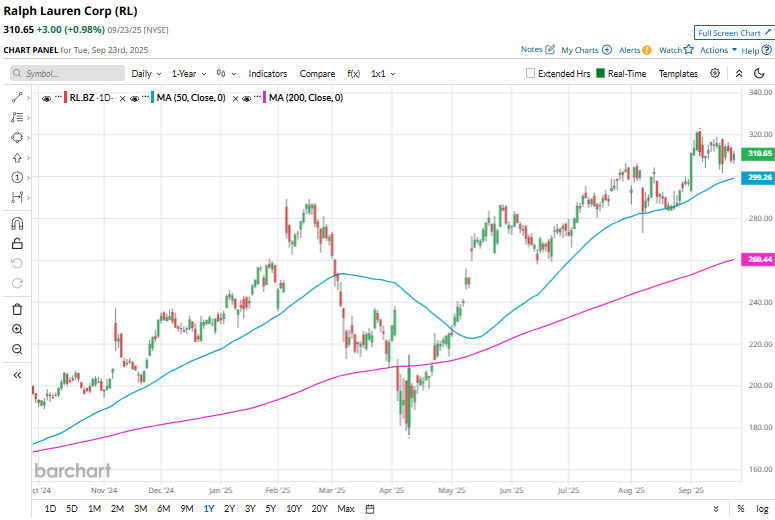The width and height of the screenshot is (775, 520).
Task: Open the Templates menu
Action: [x=678, y=74]
